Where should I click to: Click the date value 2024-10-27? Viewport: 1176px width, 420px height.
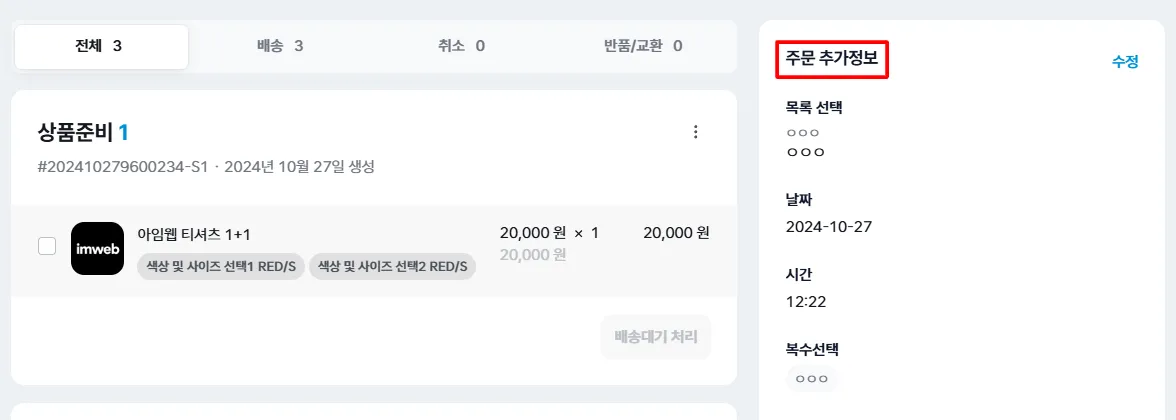(829, 226)
